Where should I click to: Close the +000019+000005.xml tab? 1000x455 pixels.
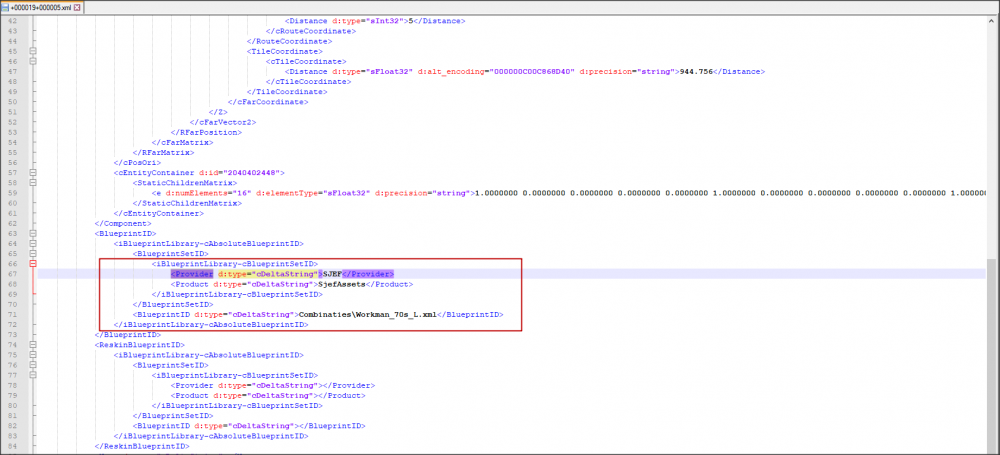[x=78, y=7]
